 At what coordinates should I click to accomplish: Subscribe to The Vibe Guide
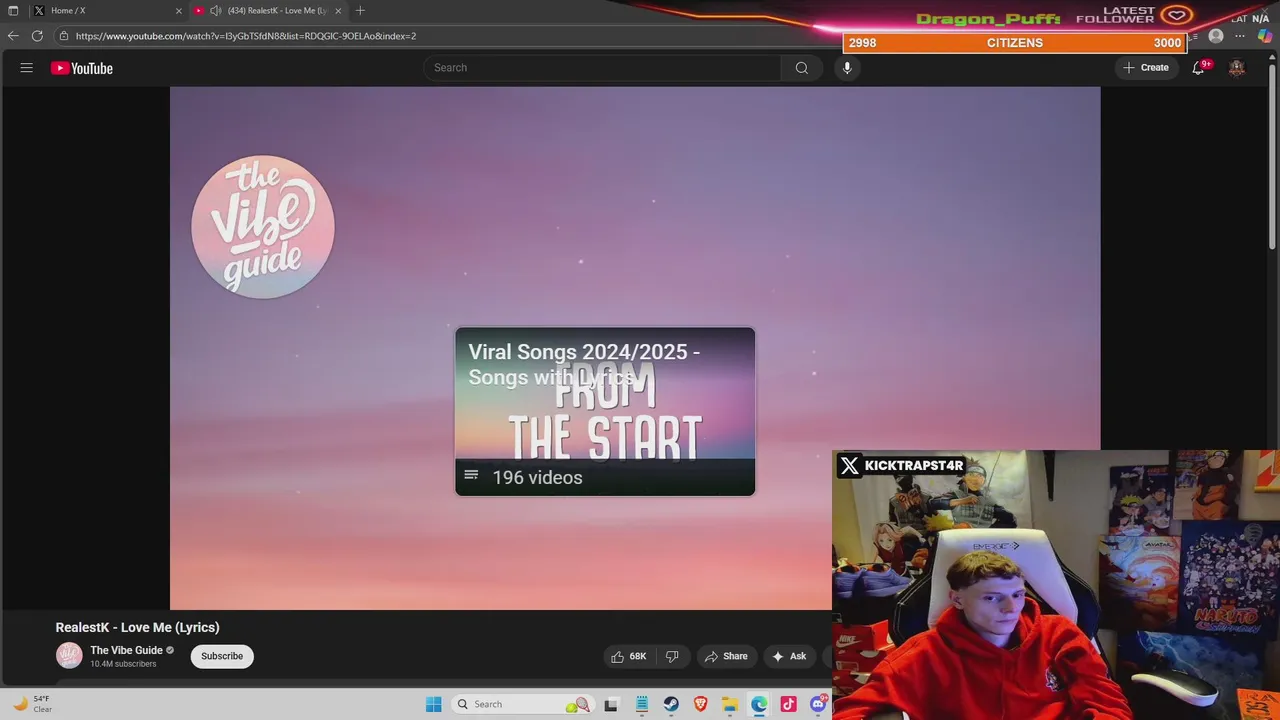pos(222,656)
